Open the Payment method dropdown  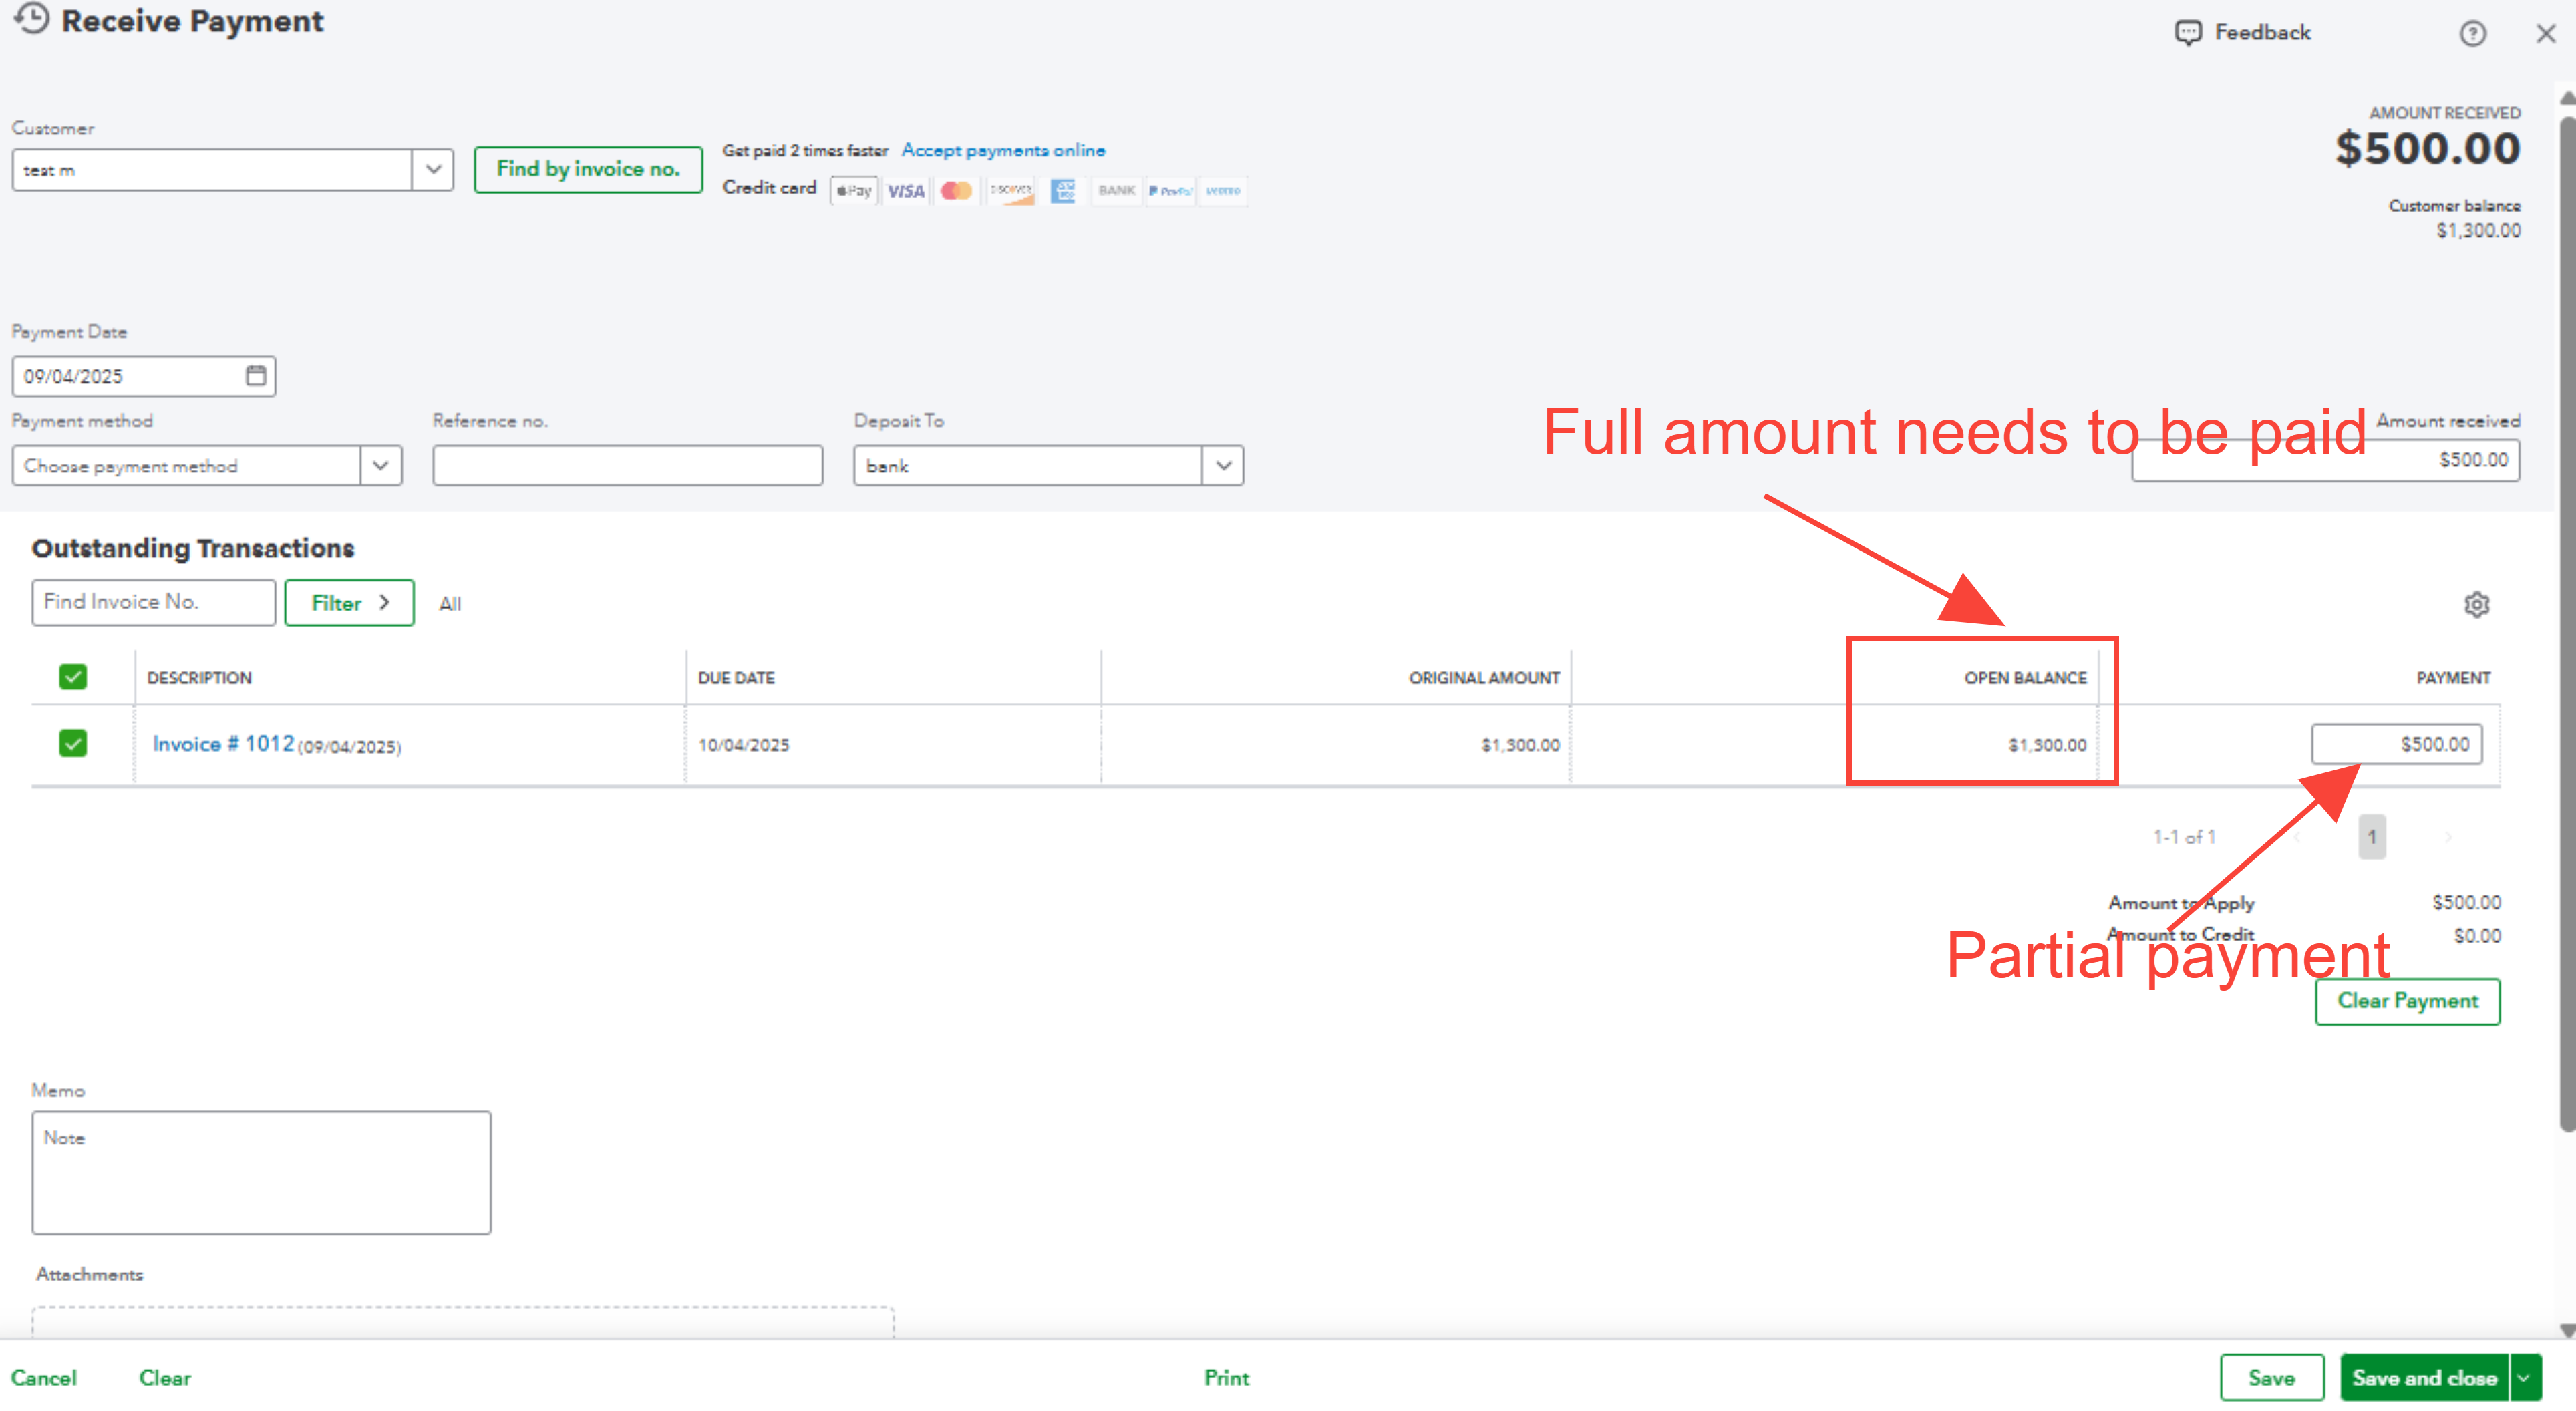380,466
